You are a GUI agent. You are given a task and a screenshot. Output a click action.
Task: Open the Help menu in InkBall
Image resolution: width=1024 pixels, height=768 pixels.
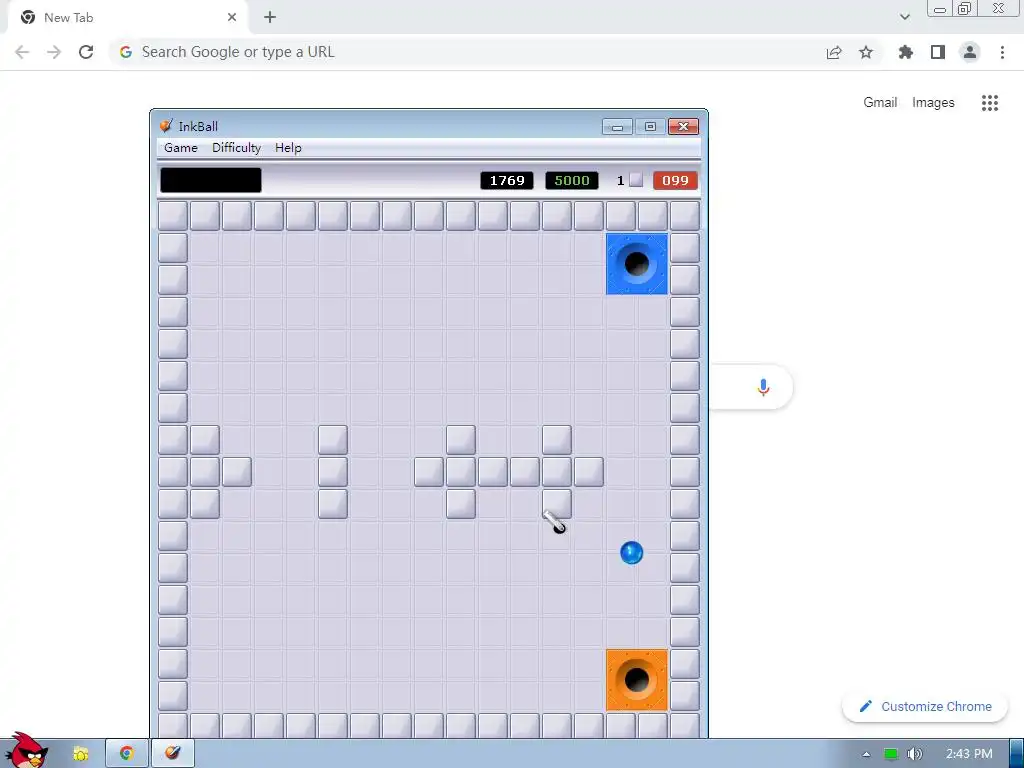[288, 148]
